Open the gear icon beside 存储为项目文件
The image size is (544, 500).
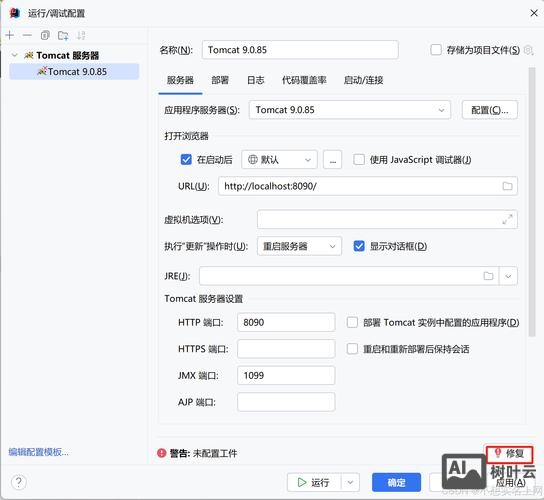[x=528, y=50]
